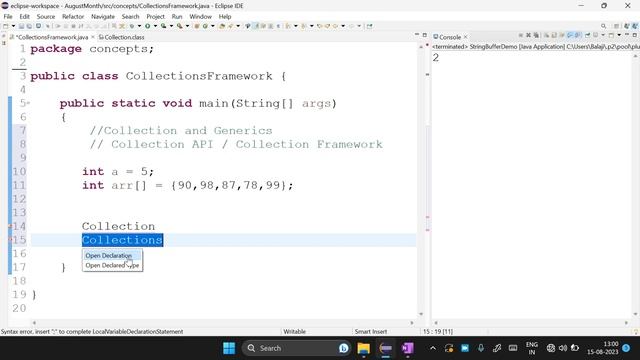The width and height of the screenshot is (640, 360).
Task: Choose Open Declared Type from popup
Action: coord(112,265)
